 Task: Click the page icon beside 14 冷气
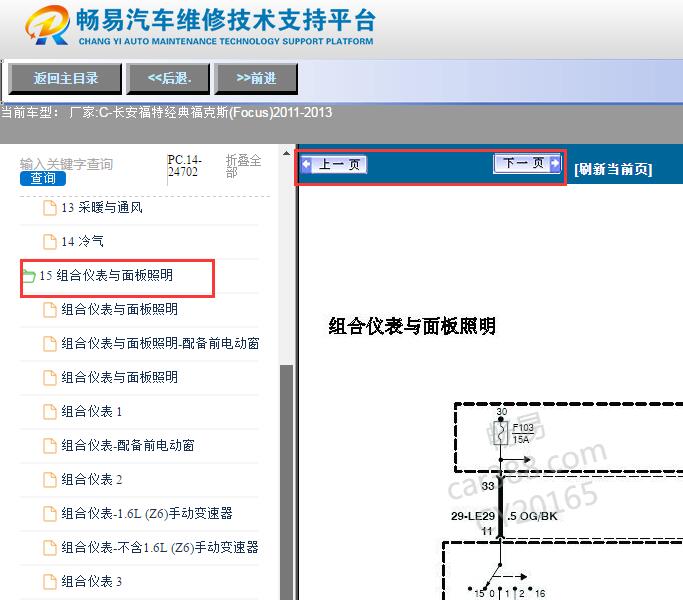50,242
